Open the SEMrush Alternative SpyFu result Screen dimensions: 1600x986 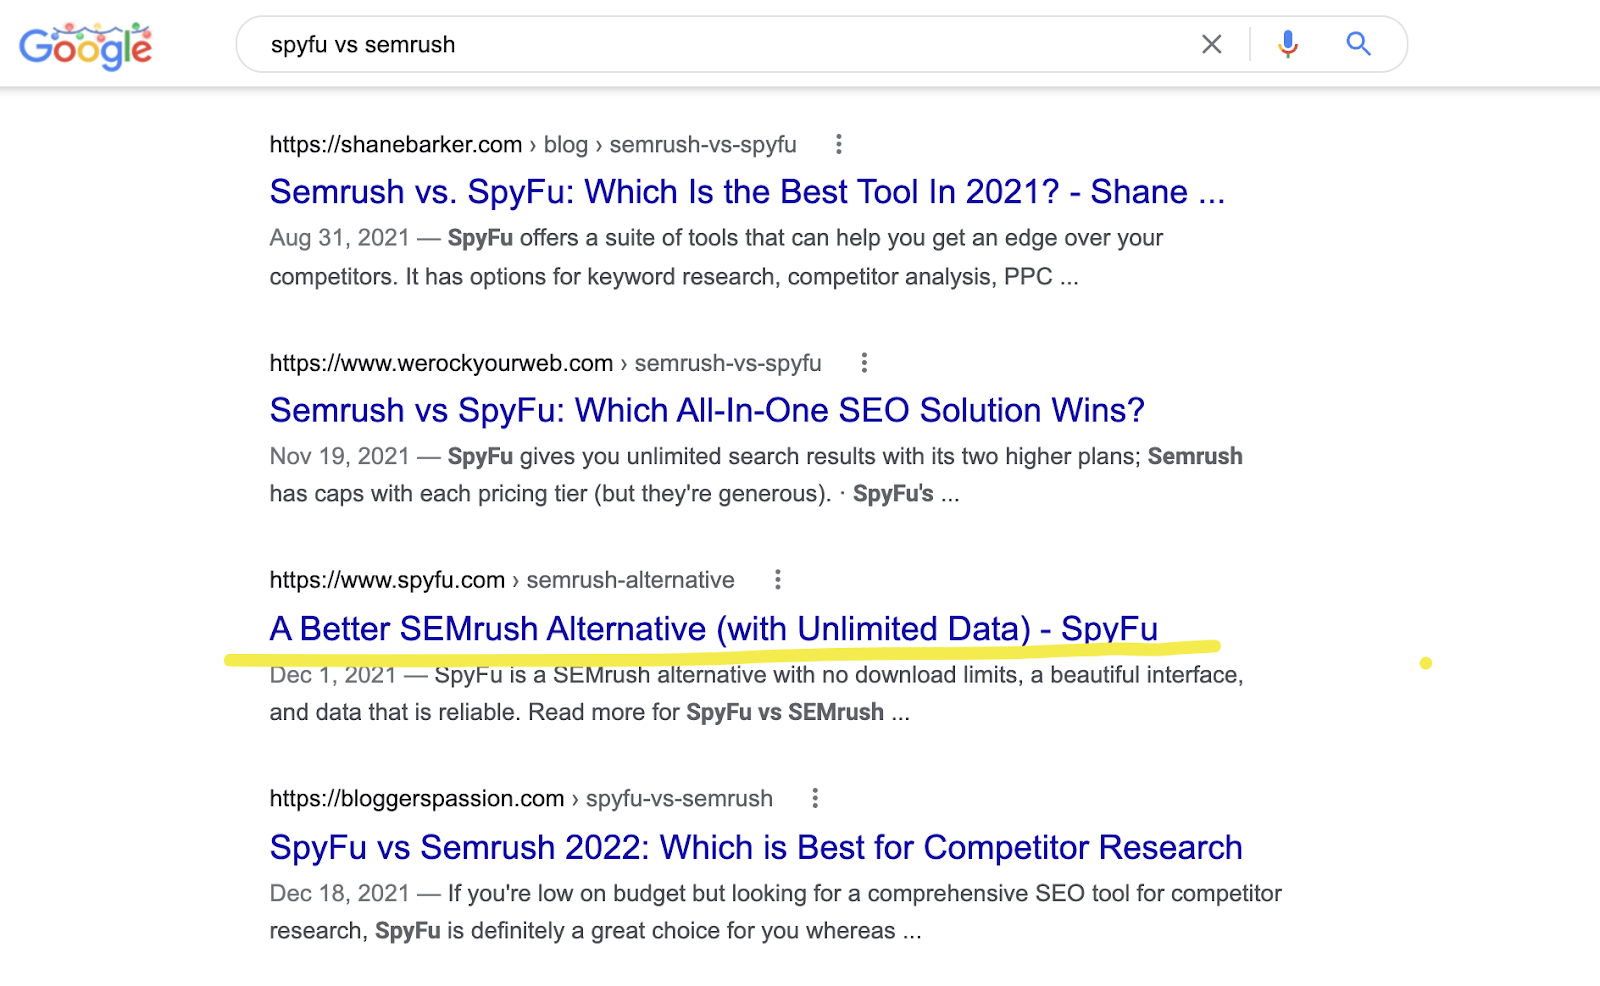point(713,629)
